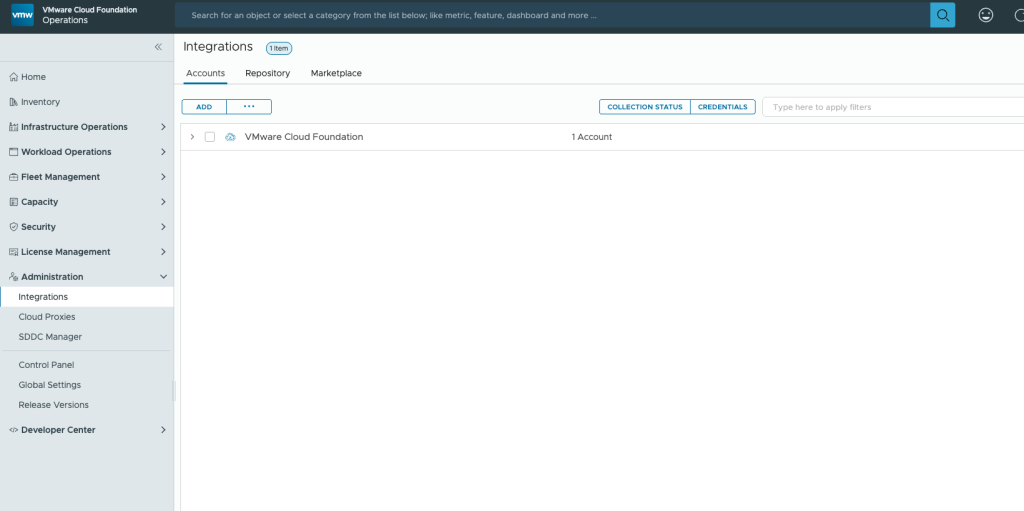Viewport: 1024px width, 511px height.
Task: Click the VMware Cloud Foundation cloud icon
Action: click(231, 137)
